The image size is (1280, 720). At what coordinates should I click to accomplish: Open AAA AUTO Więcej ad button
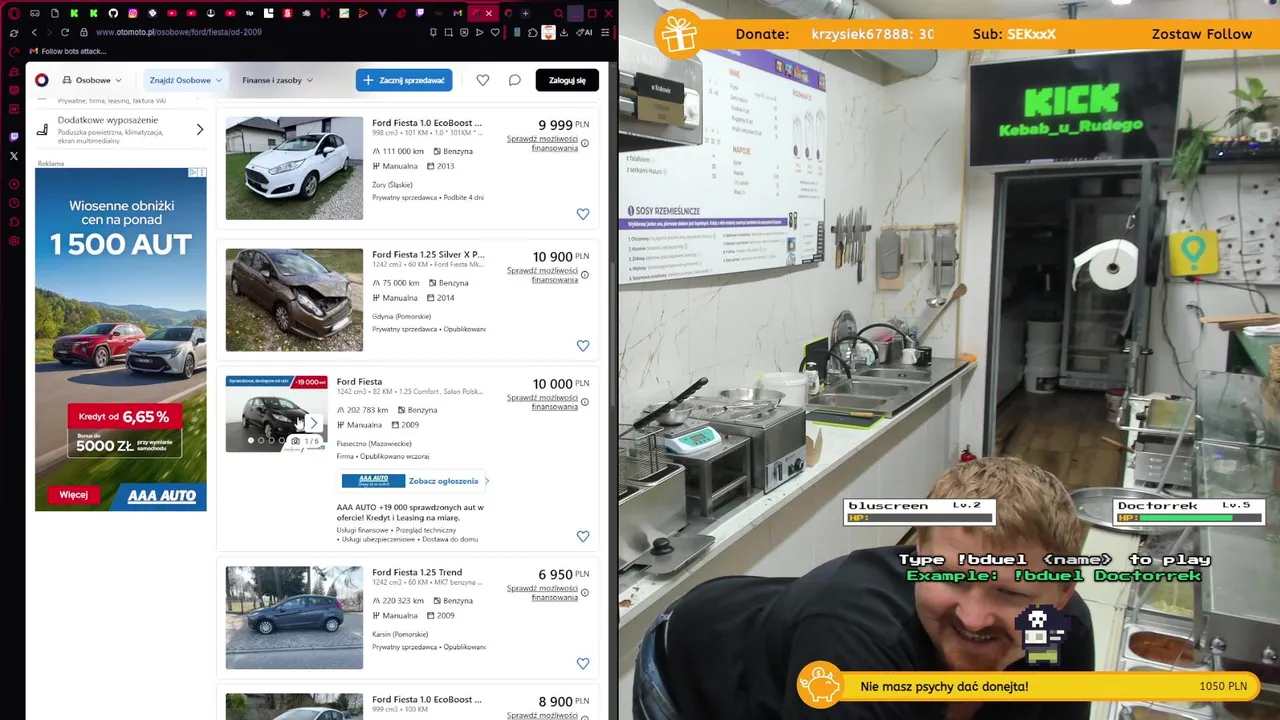click(74, 495)
